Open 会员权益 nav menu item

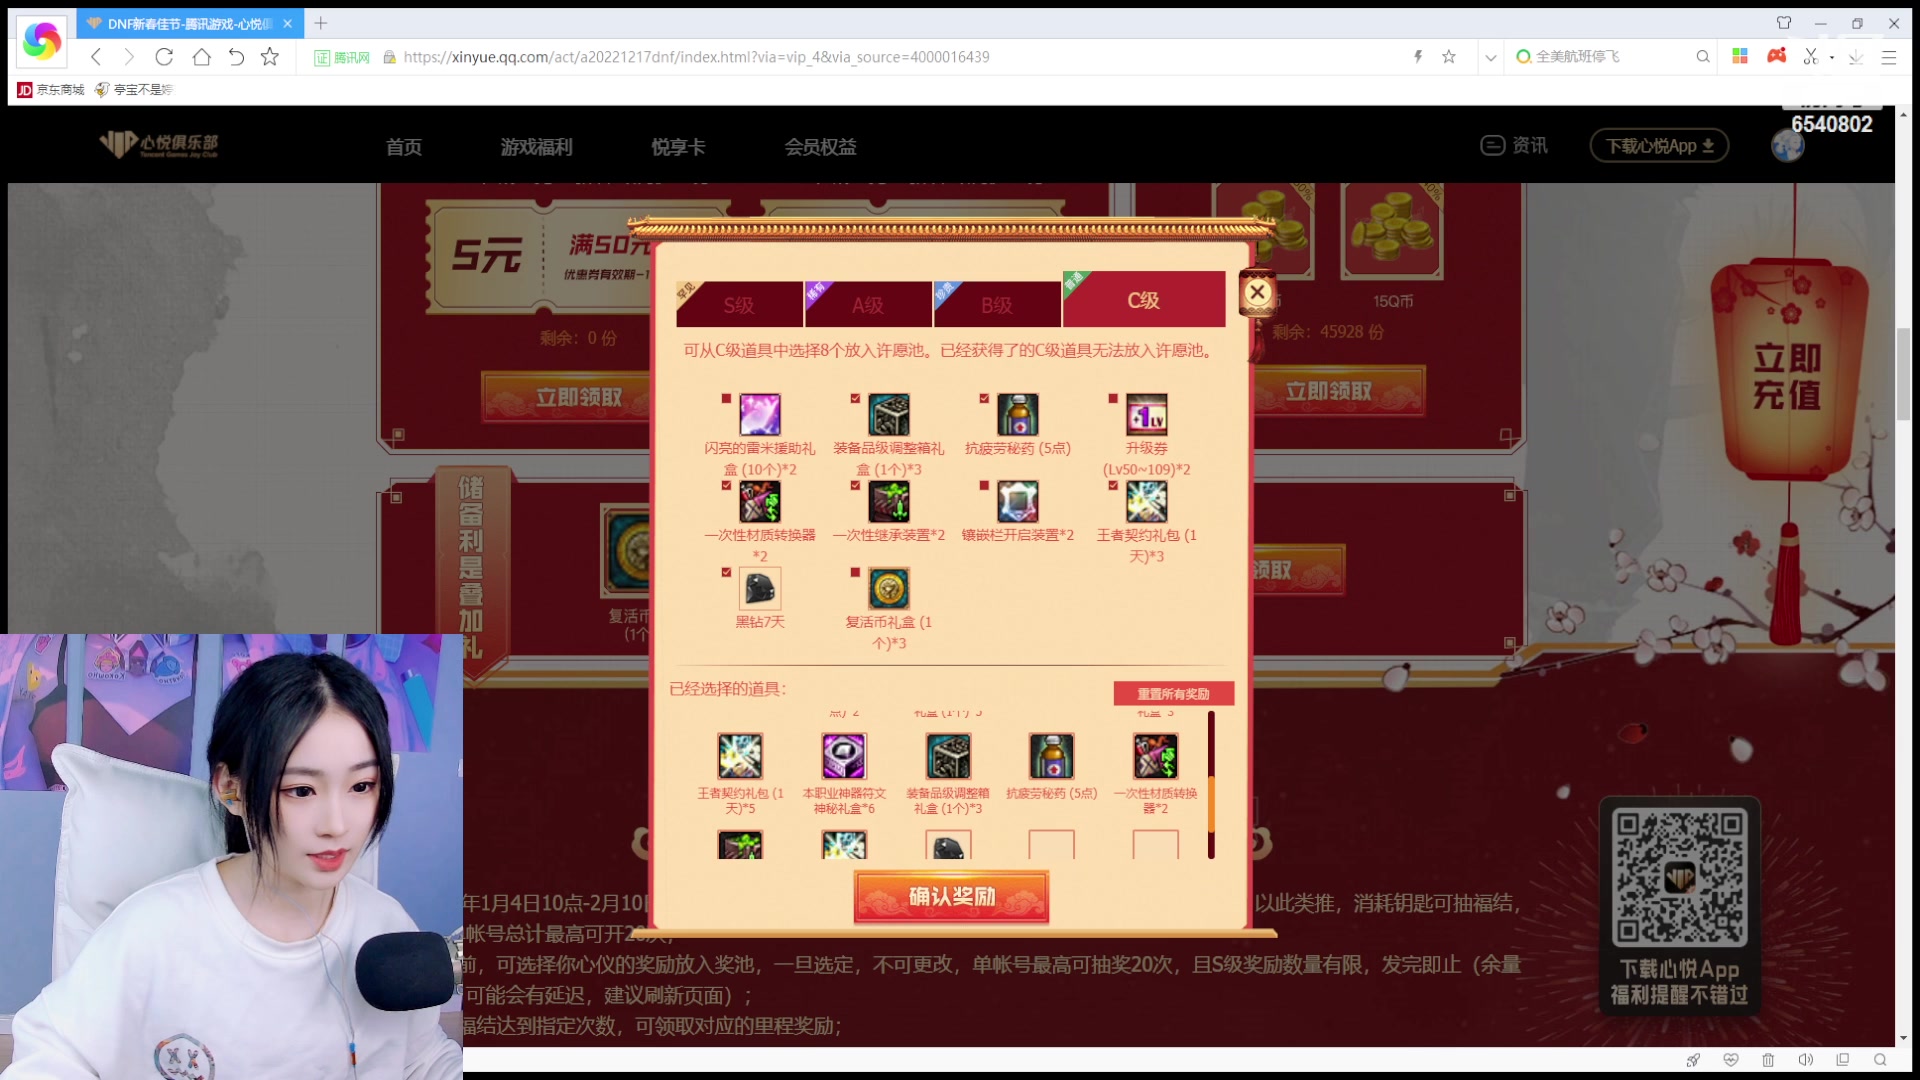pyautogui.click(x=821, y=147)
